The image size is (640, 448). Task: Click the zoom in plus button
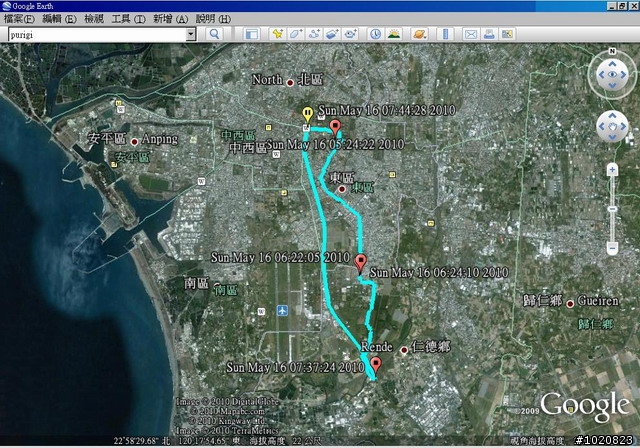point(612,169)
